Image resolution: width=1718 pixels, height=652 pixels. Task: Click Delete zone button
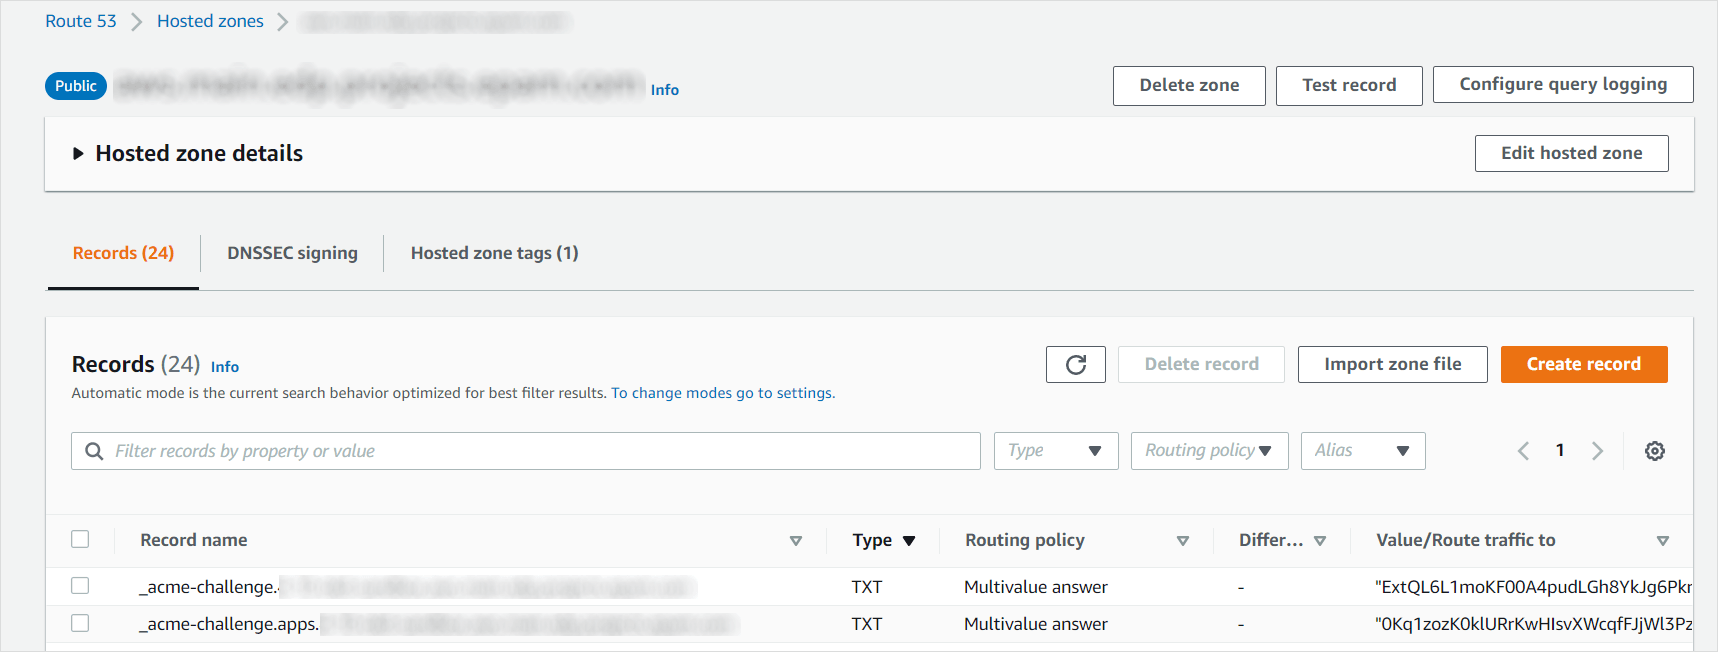(1189, 85)
